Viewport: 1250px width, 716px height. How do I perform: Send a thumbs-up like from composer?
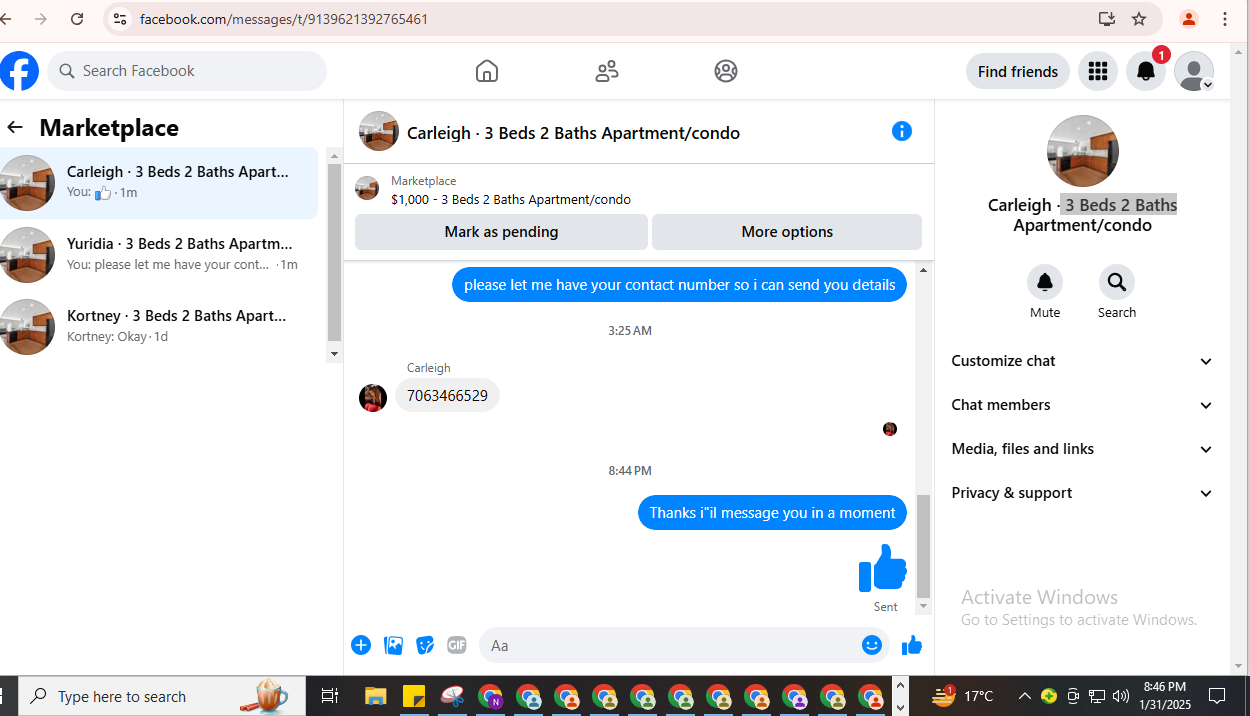[x=911, y=645]
